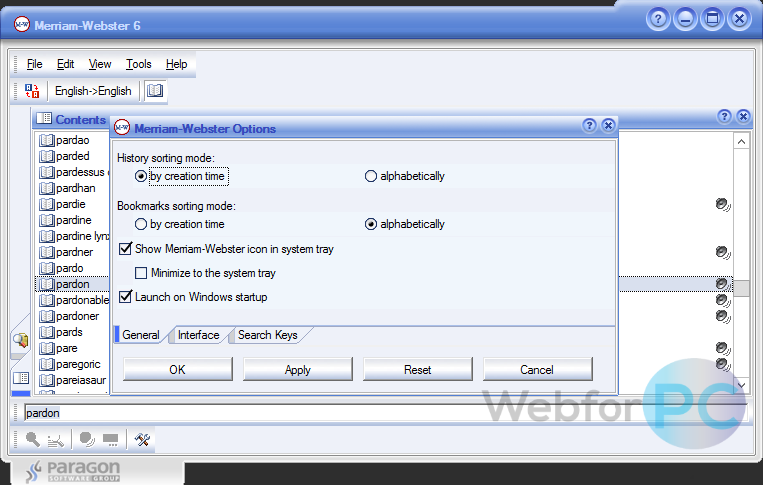This screenshot has width=763, height=485.
Task: Select the word paregoric in Contents list
Action: pos(78,364)
